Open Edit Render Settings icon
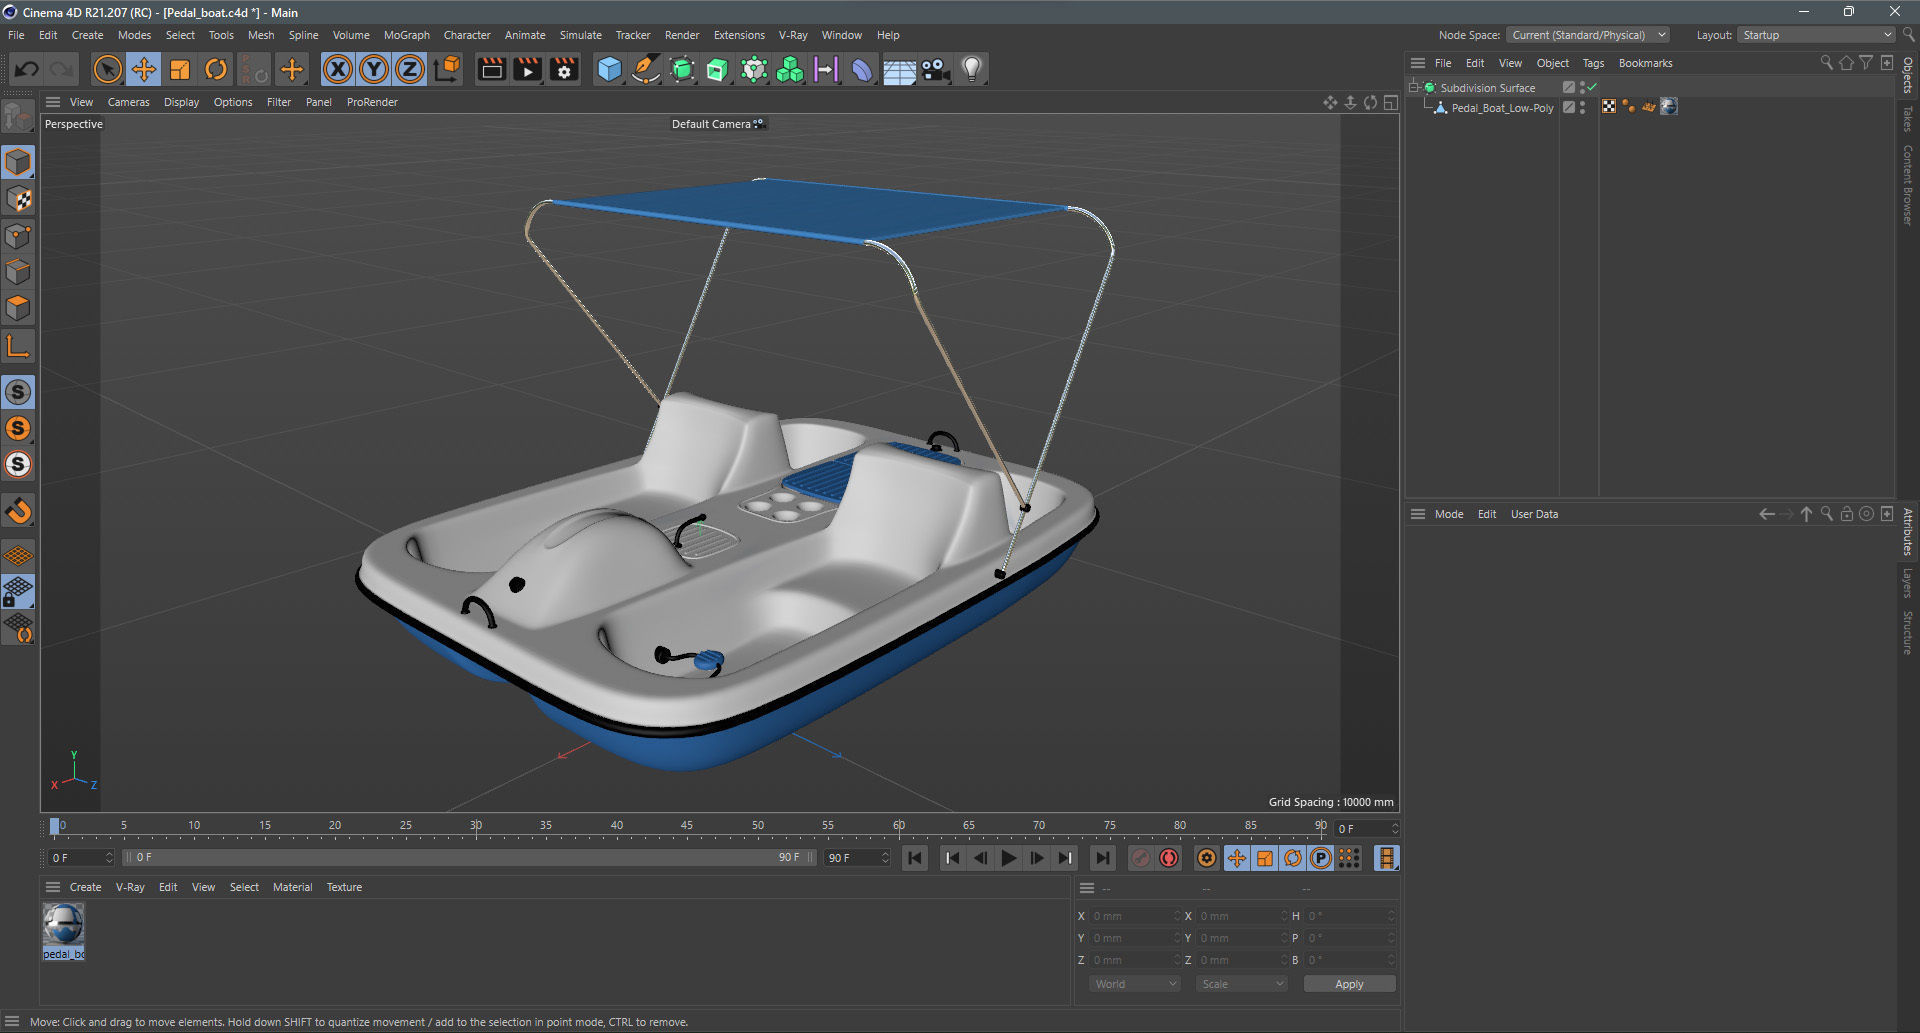This screenshot has width=1920, height=1033. (x=564, y=69)
